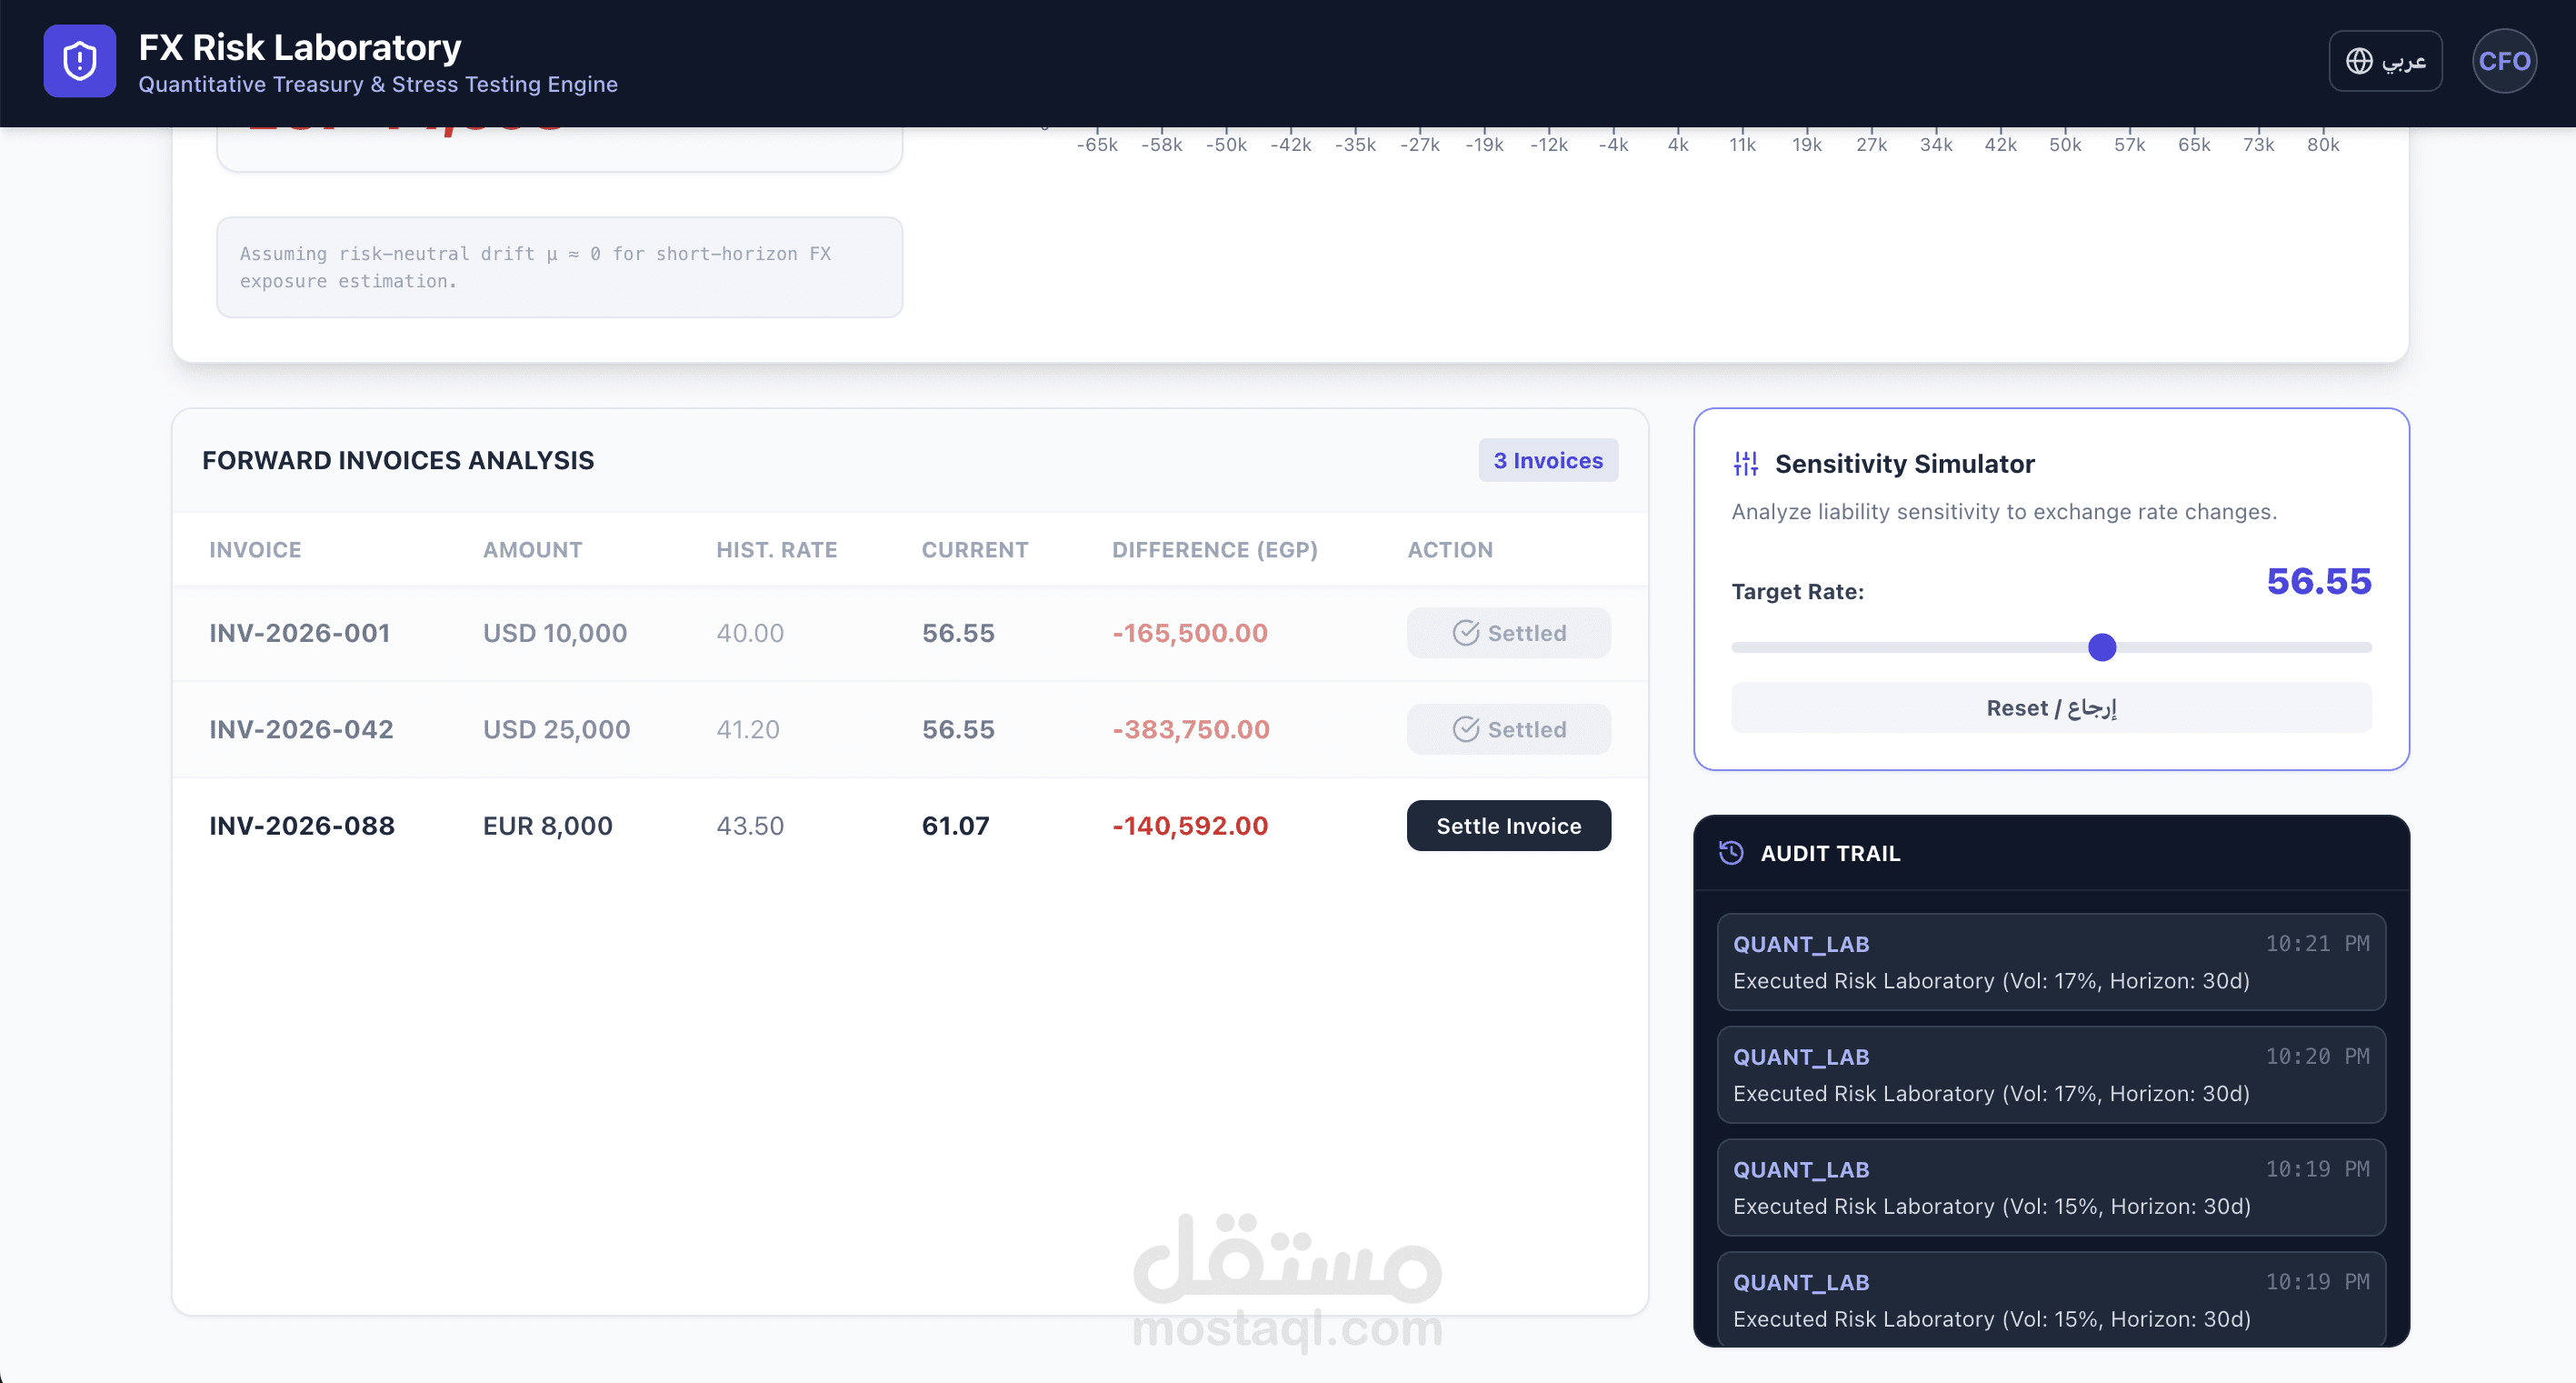This screenshot has width=2576, height=1383.
Task: Click the Settled button for INV-2026-042
Action: tap(1508, 730)
